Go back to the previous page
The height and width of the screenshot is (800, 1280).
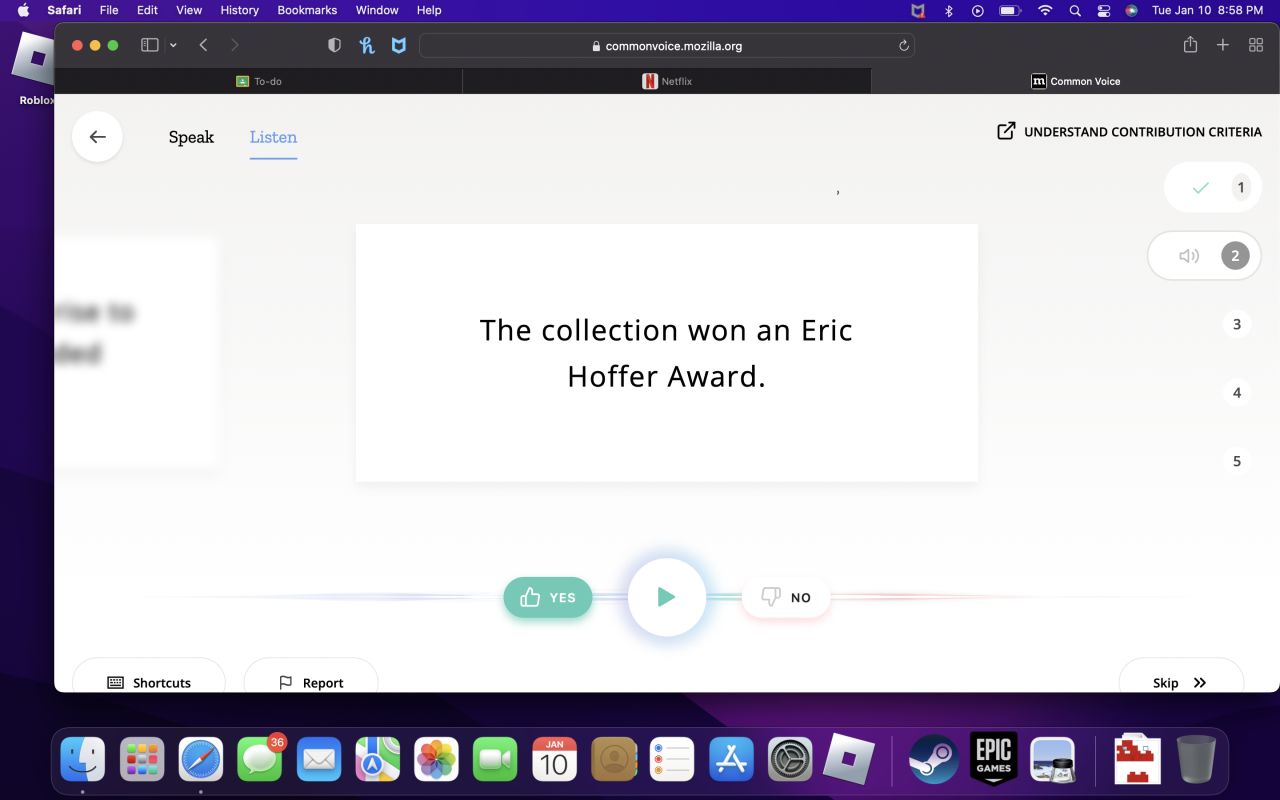coord(203,45)
